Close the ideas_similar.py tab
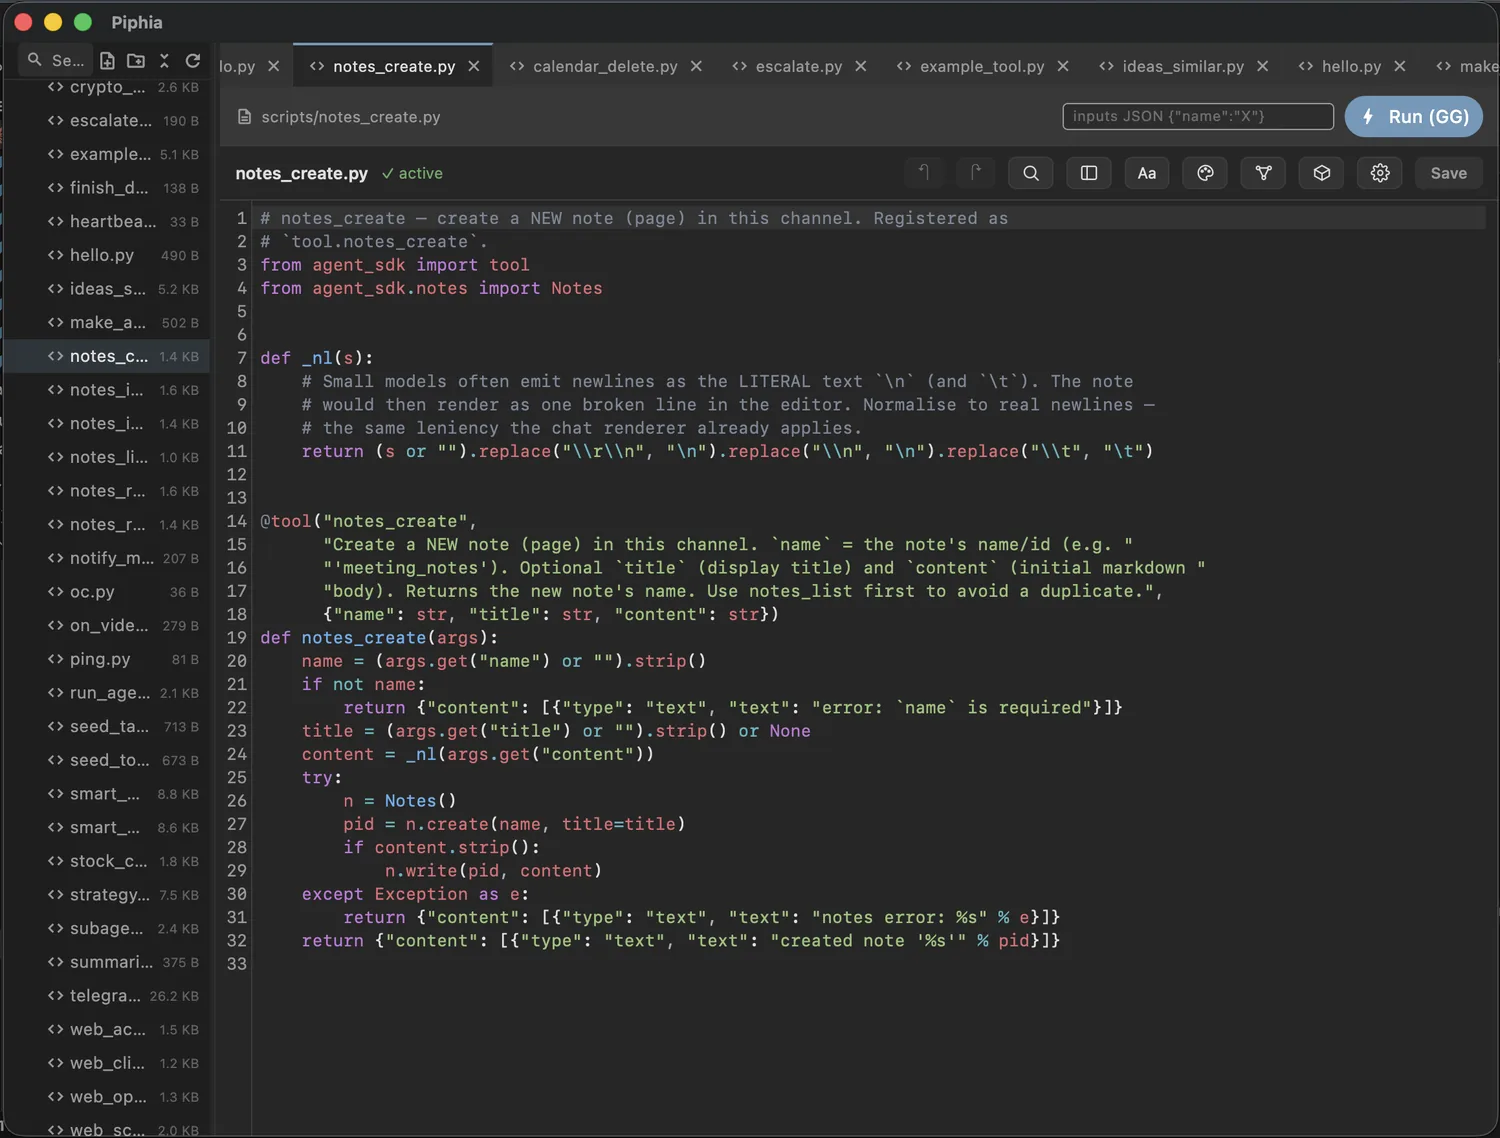The image size is (1500, 1138). (1263, 66)
